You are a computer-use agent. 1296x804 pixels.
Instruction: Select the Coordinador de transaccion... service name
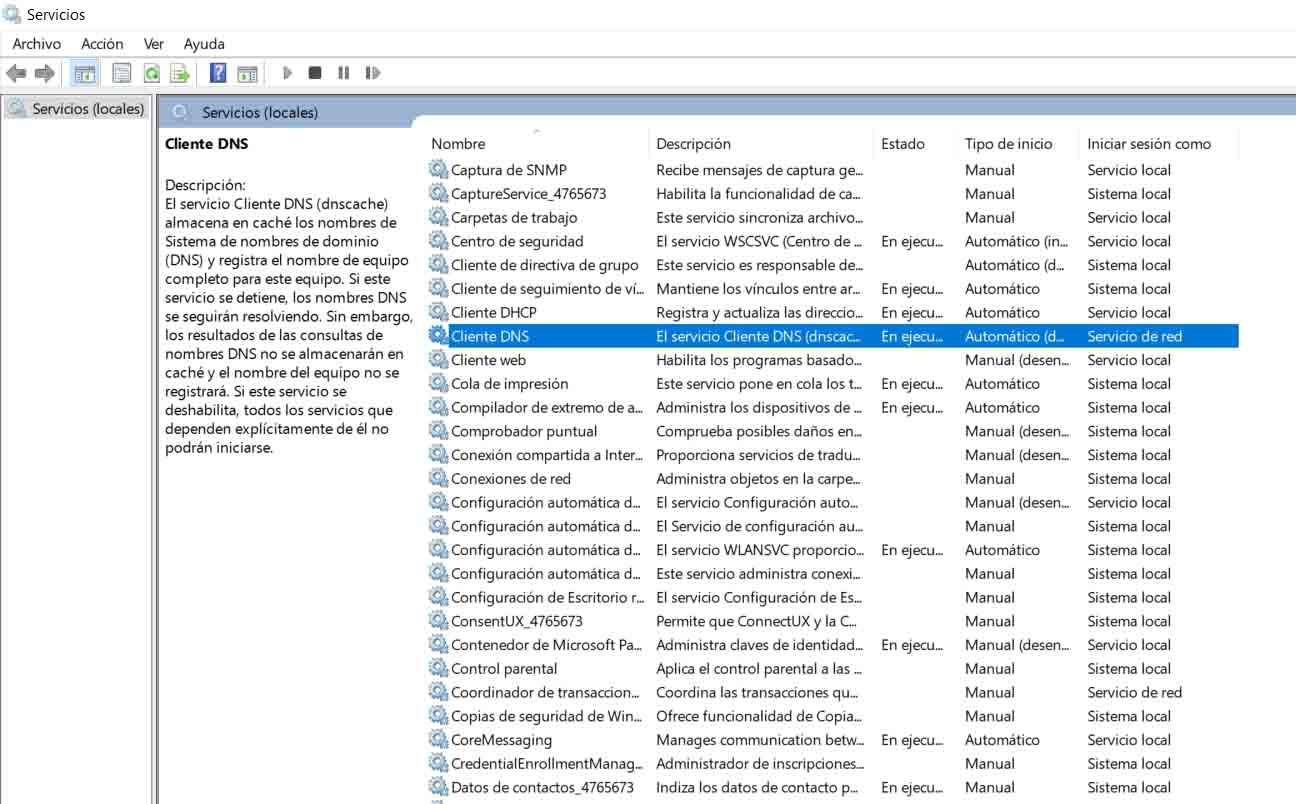coord(545,693)
